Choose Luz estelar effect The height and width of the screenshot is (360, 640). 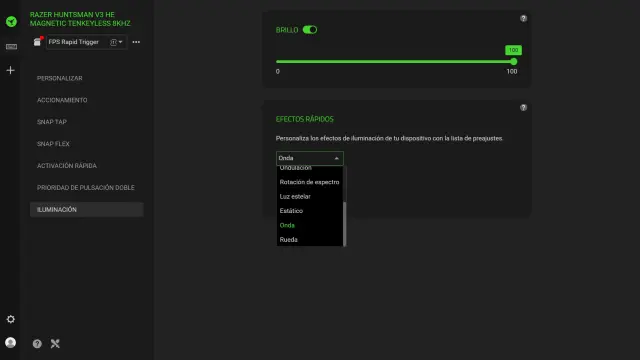tap(309, 196)
